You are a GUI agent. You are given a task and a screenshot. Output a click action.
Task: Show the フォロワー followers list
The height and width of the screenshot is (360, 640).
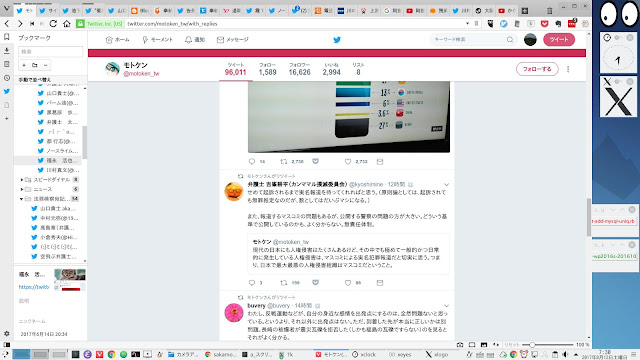(x=300, y=69)
